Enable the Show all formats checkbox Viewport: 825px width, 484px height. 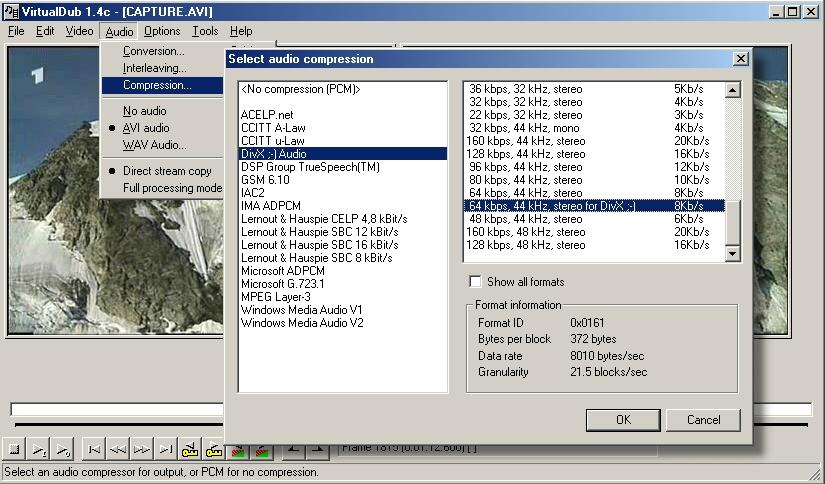point(476,282)
